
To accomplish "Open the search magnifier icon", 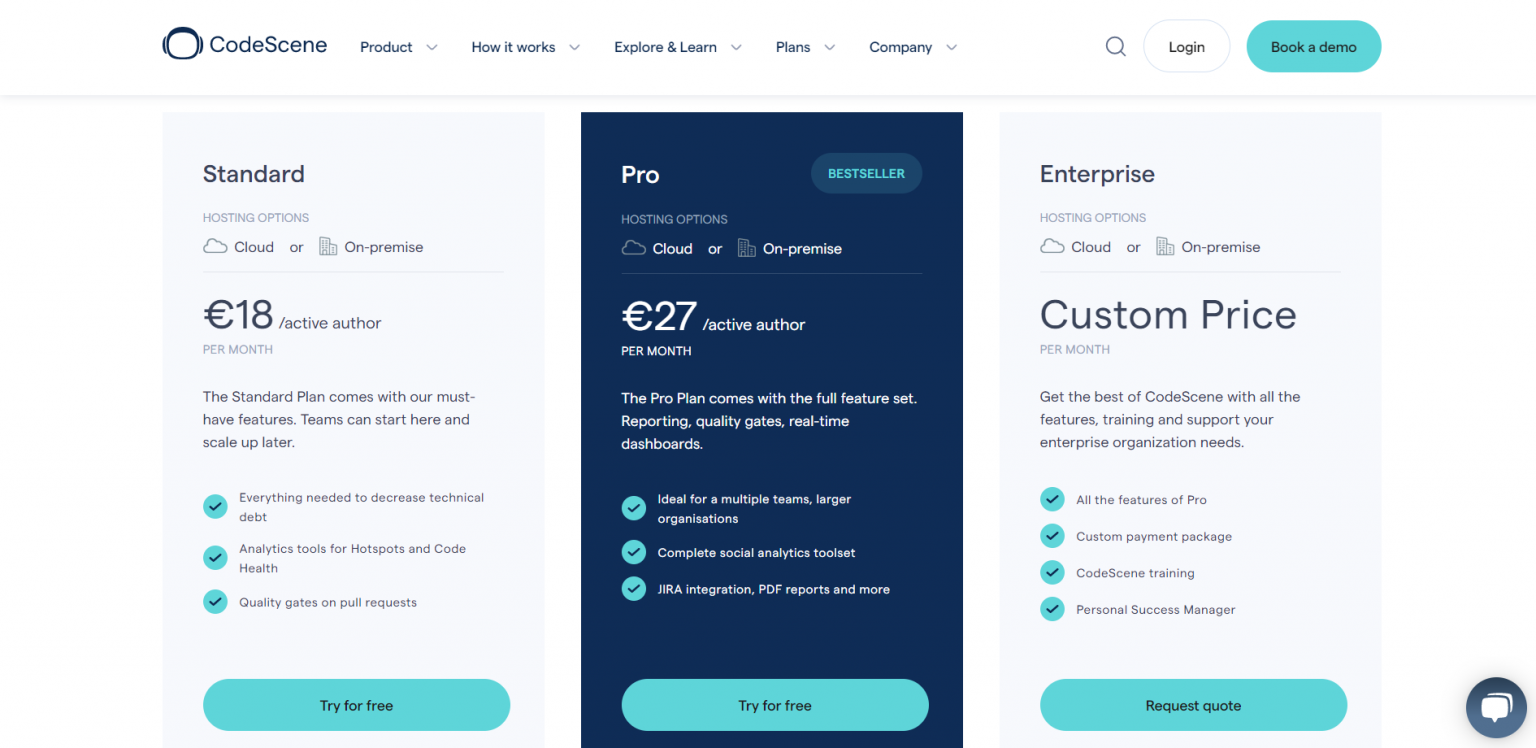I will (1115, 47).
